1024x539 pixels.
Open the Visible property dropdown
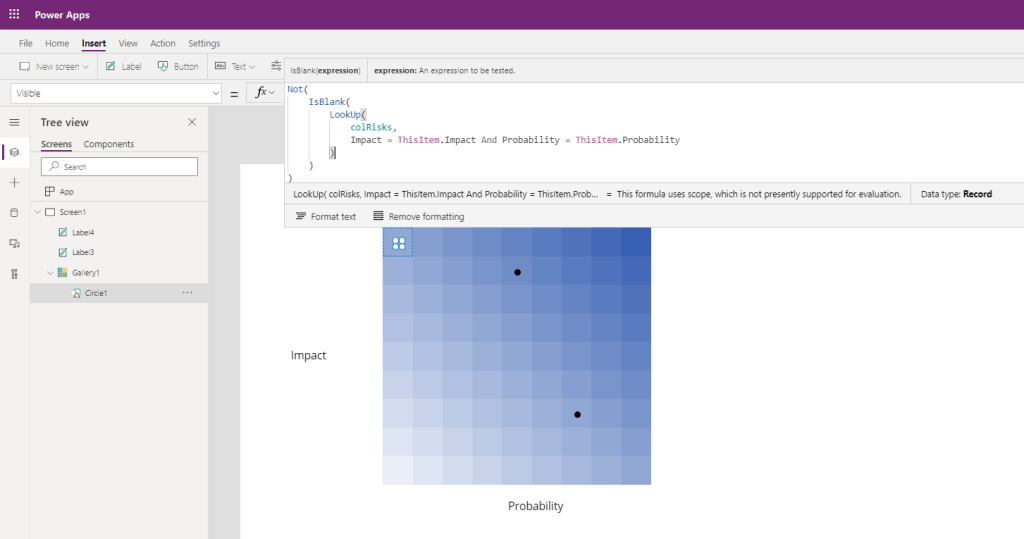[216, 93]
